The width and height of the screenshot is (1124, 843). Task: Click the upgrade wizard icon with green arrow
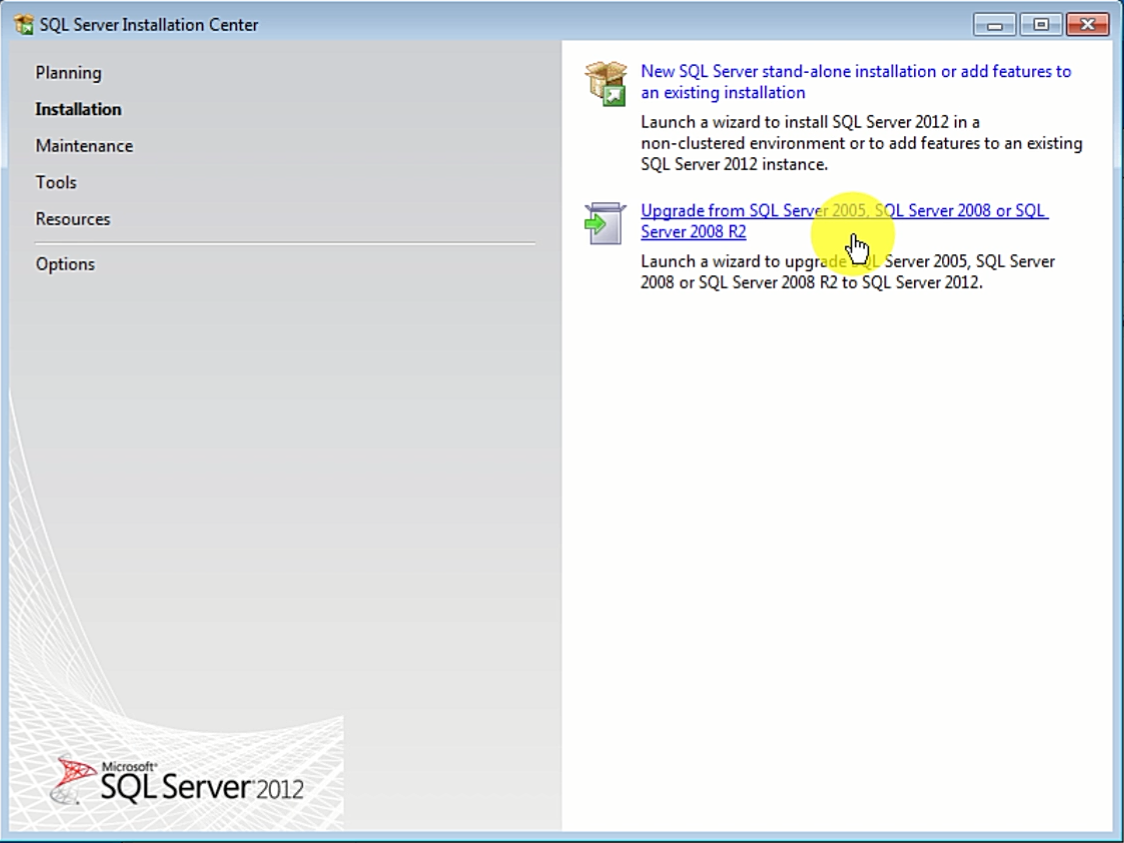(x=604, y=223)
